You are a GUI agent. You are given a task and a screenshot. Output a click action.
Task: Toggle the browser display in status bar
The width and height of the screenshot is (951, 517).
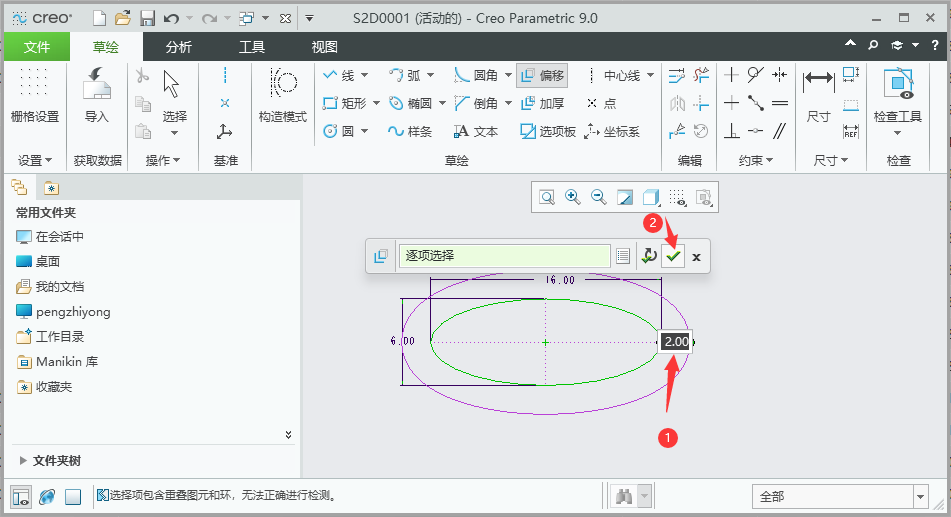pos(47,497)
